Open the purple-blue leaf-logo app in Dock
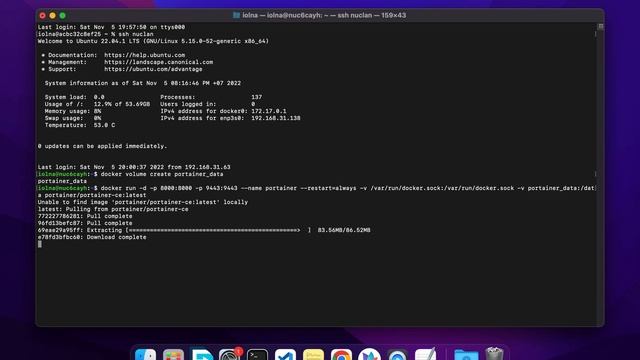The height and width of the screenshot is (360, 640). (x=369, y=355)
